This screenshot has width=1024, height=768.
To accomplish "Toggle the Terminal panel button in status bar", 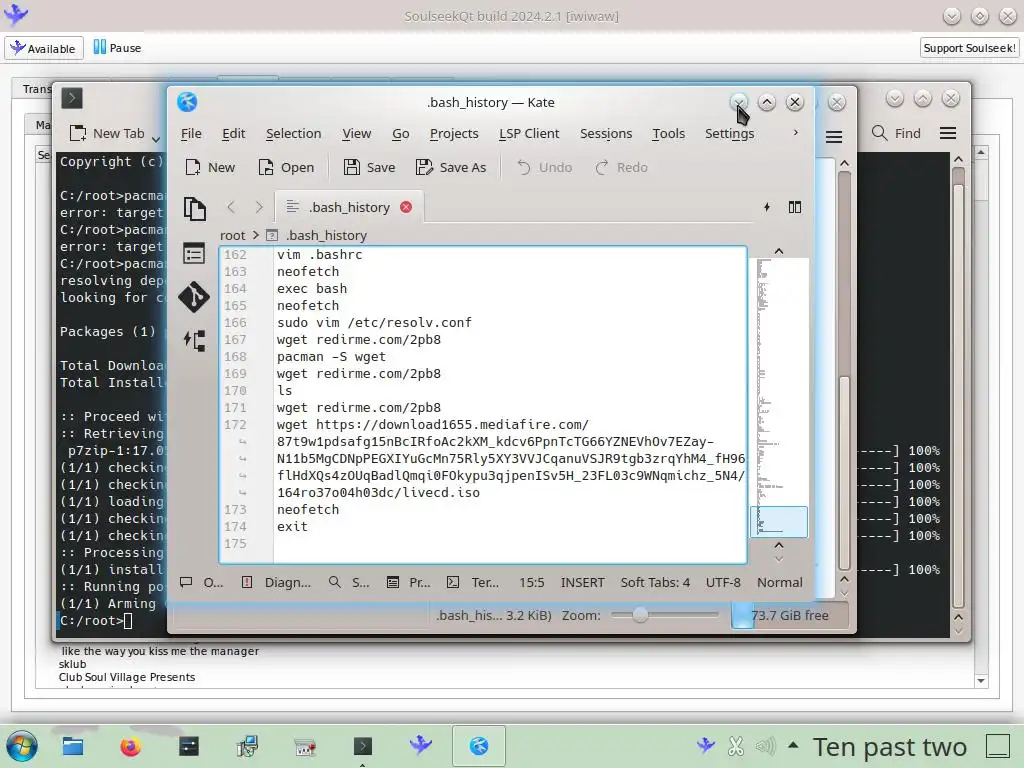I will (473, 582).
